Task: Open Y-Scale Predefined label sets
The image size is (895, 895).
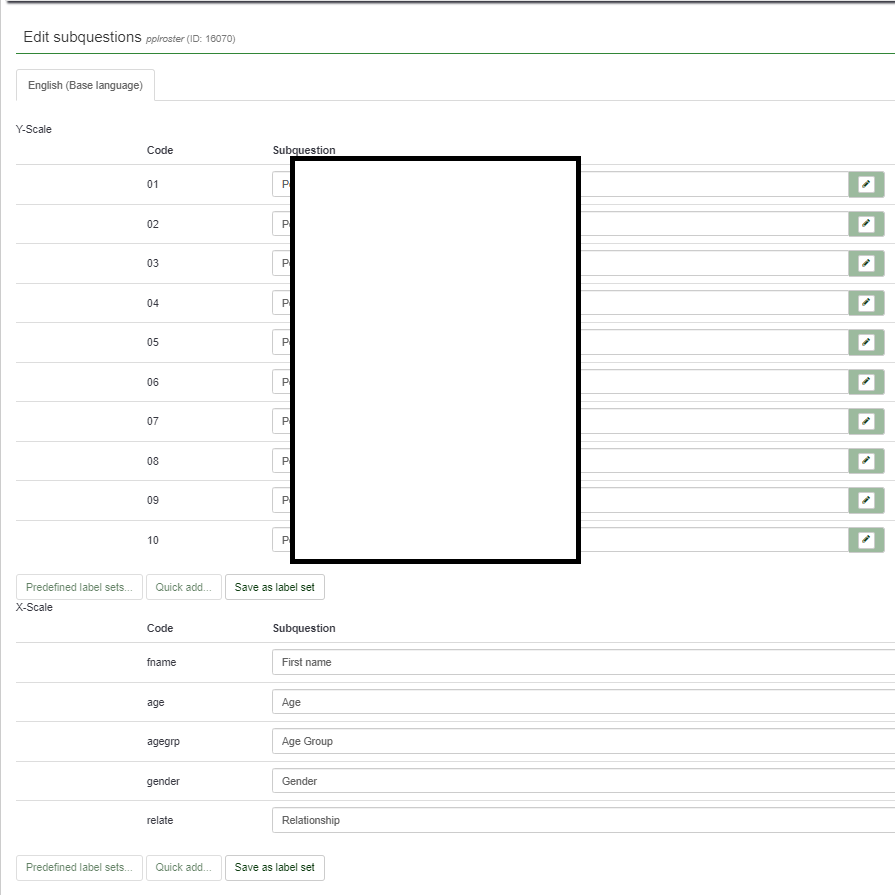Action: coord(79,587)
